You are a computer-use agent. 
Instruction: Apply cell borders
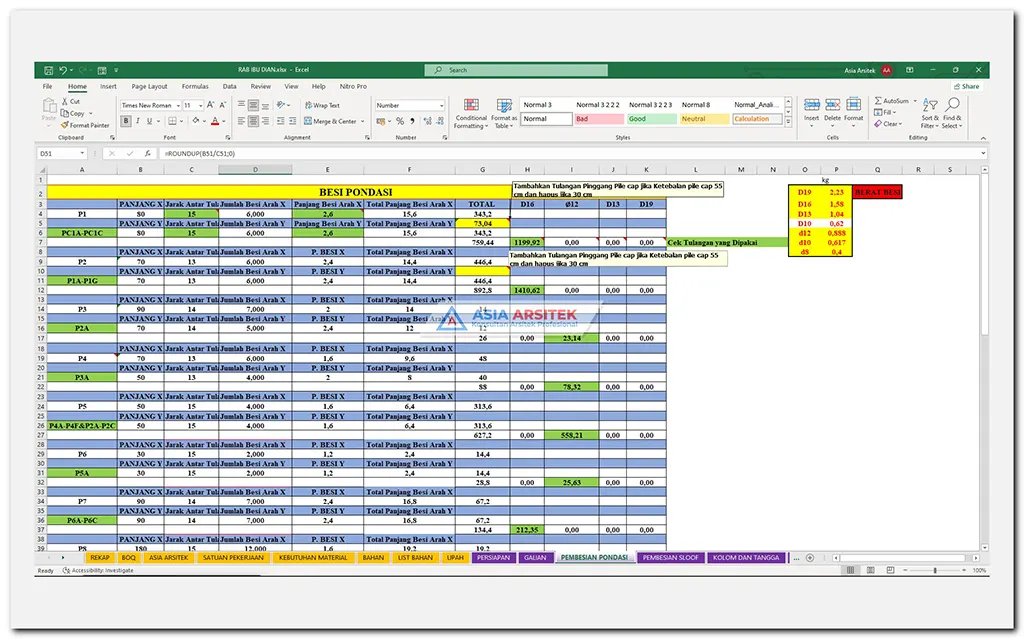coord(172,121)
